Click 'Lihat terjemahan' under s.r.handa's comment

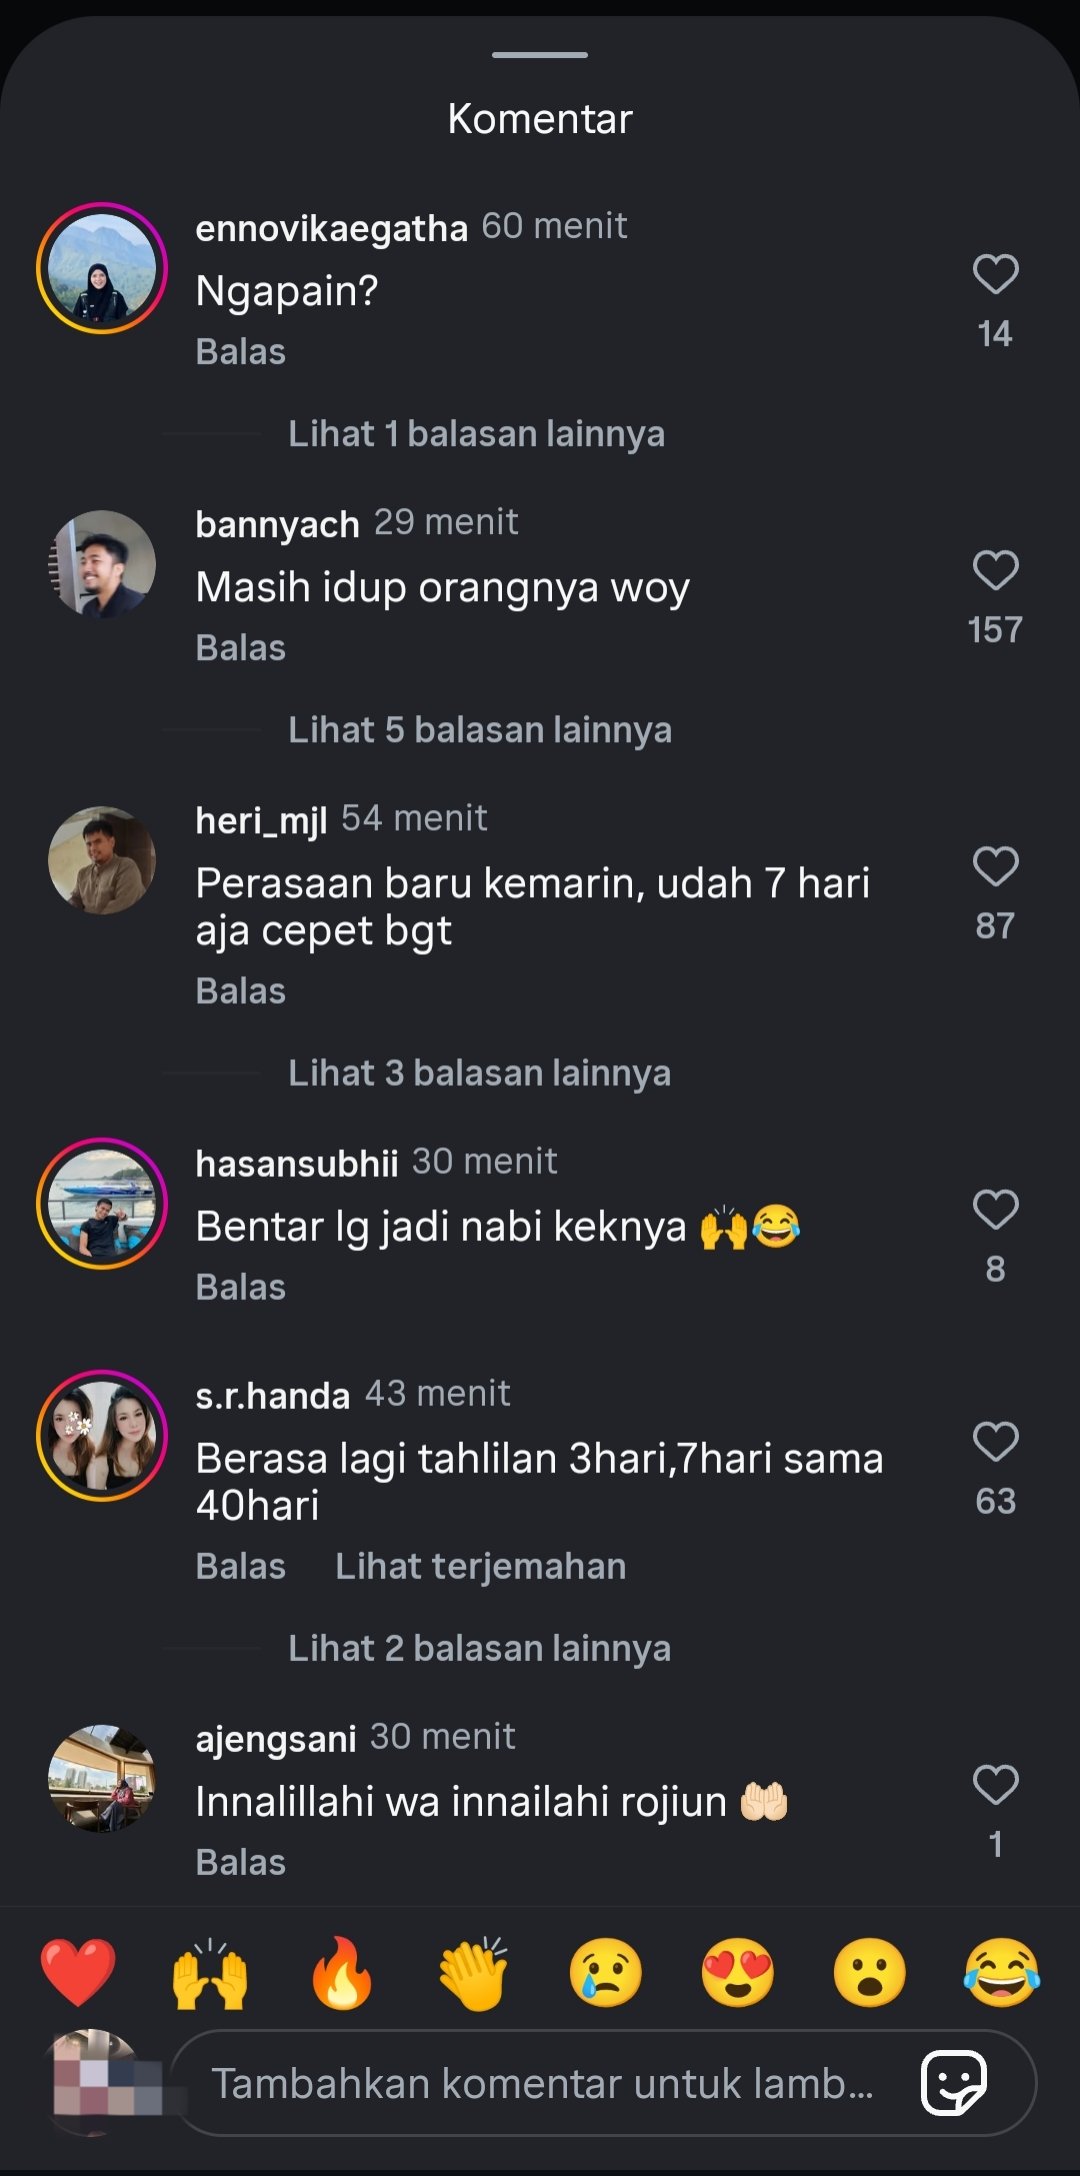[480, 1566]
